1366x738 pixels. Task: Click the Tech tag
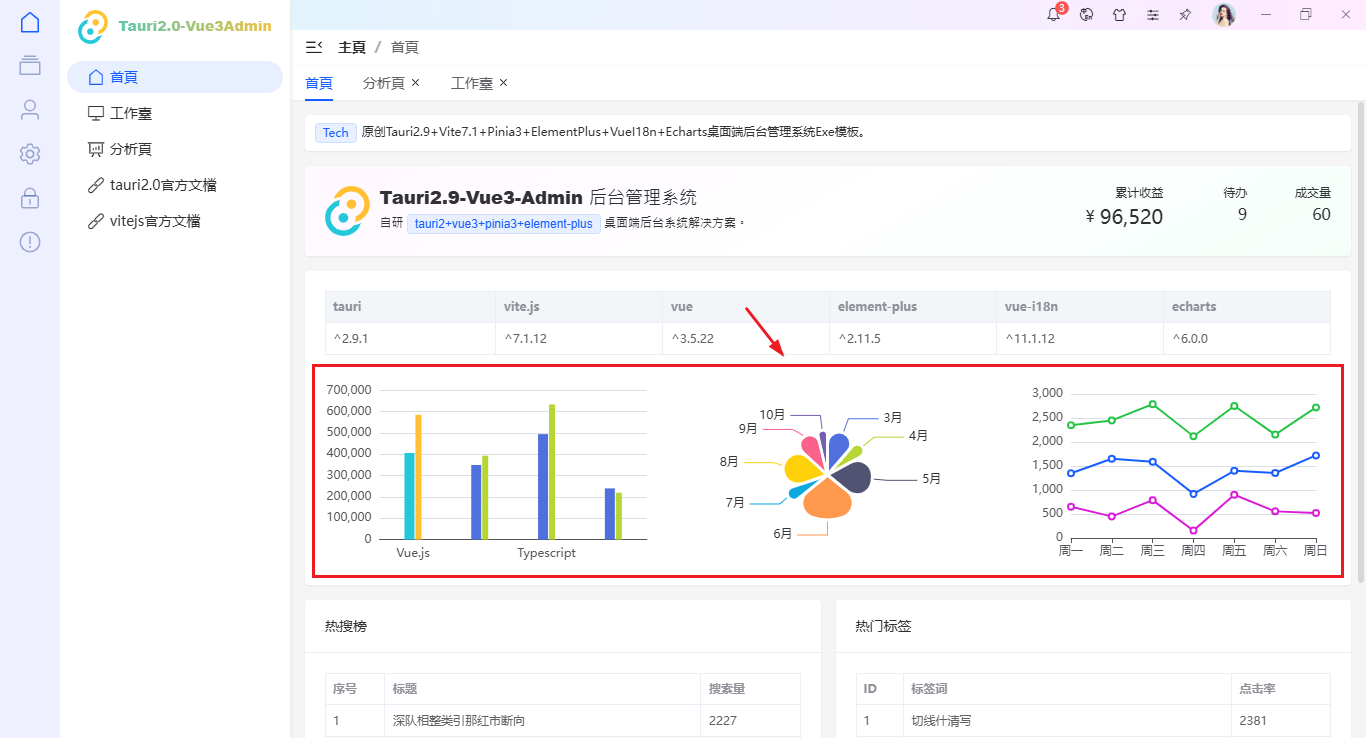336,133
